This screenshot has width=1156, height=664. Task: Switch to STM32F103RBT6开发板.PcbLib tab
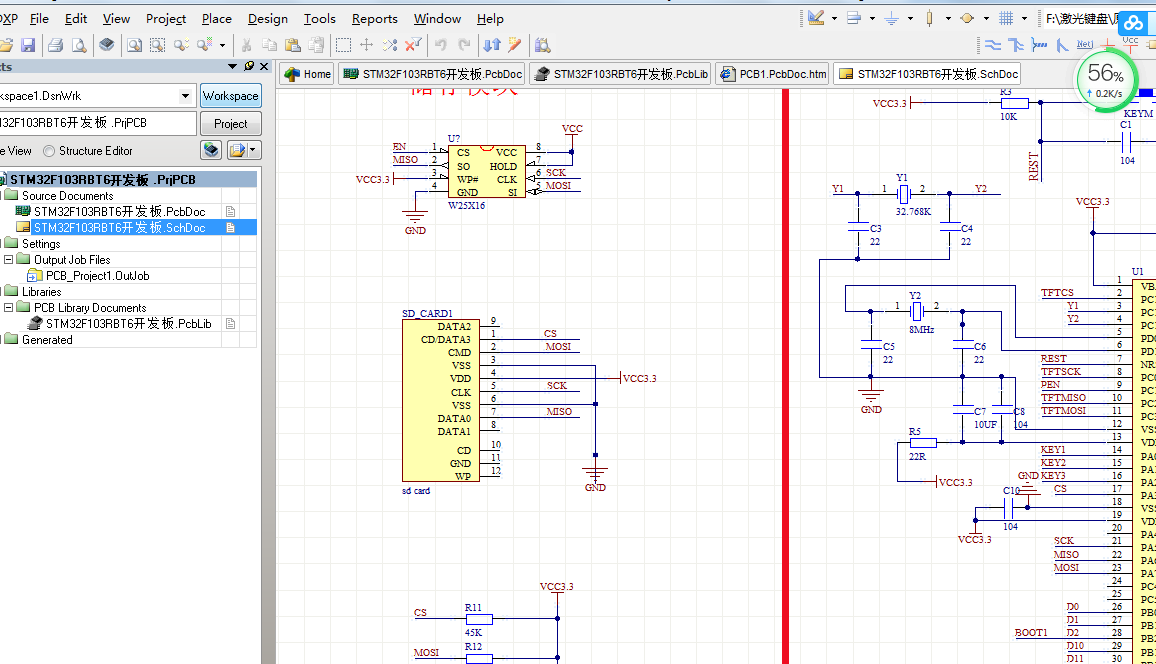point(621,74)
